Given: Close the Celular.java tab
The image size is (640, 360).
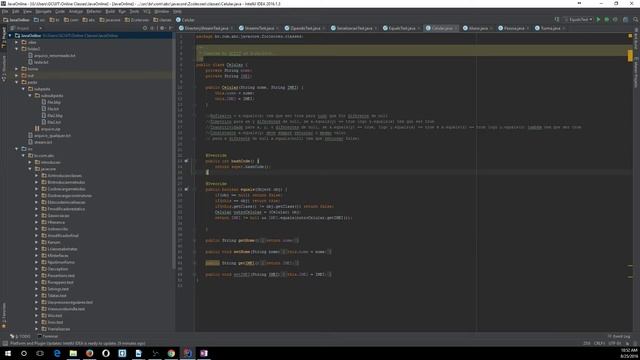Looking at the screenshot, I should (456, 28).
